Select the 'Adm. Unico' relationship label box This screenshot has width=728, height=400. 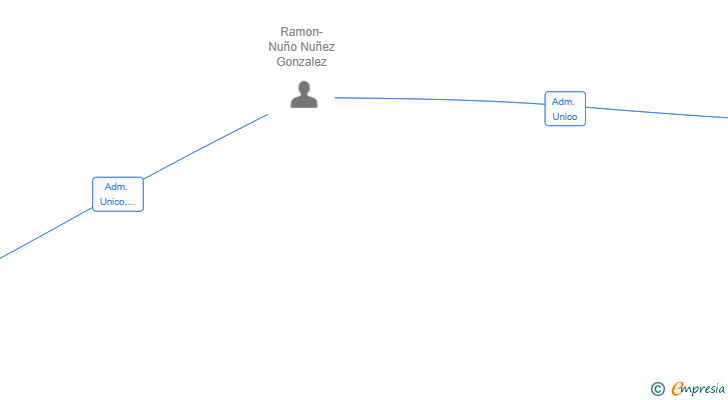coord(565,109)
